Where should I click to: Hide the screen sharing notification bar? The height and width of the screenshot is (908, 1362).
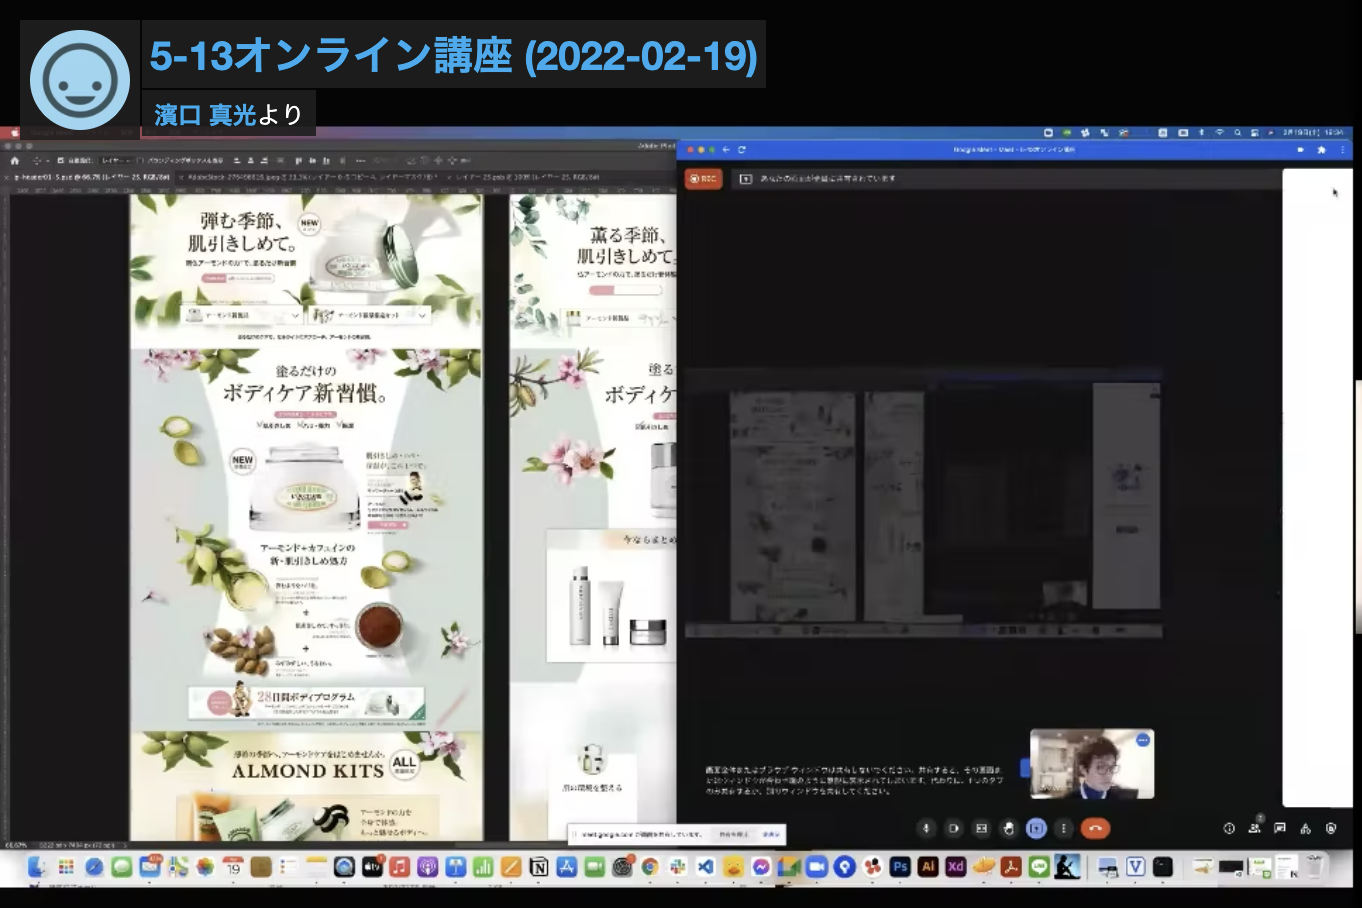(771, 834)
